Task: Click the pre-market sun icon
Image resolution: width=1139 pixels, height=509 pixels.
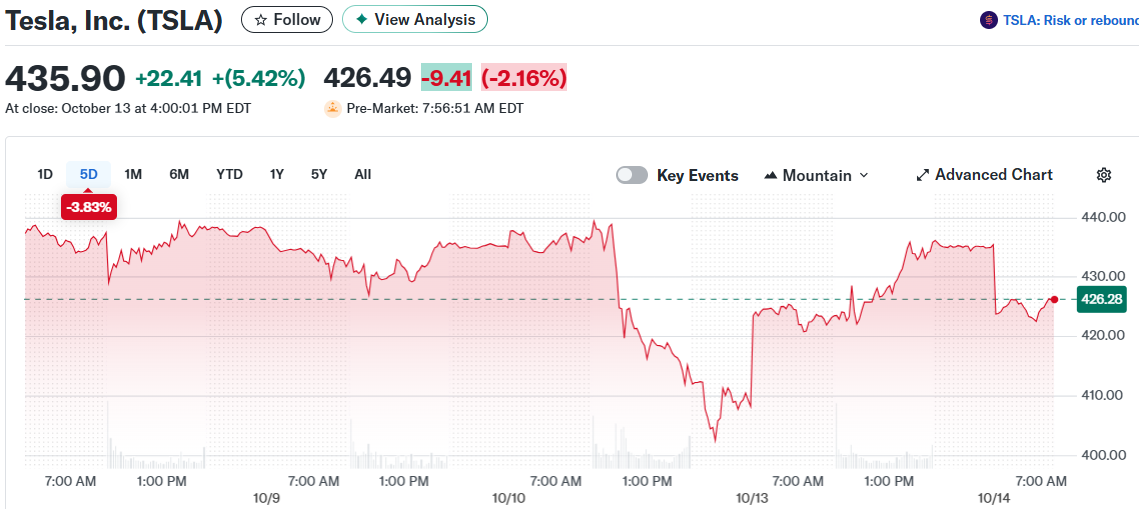Action: tap(333, 108)
